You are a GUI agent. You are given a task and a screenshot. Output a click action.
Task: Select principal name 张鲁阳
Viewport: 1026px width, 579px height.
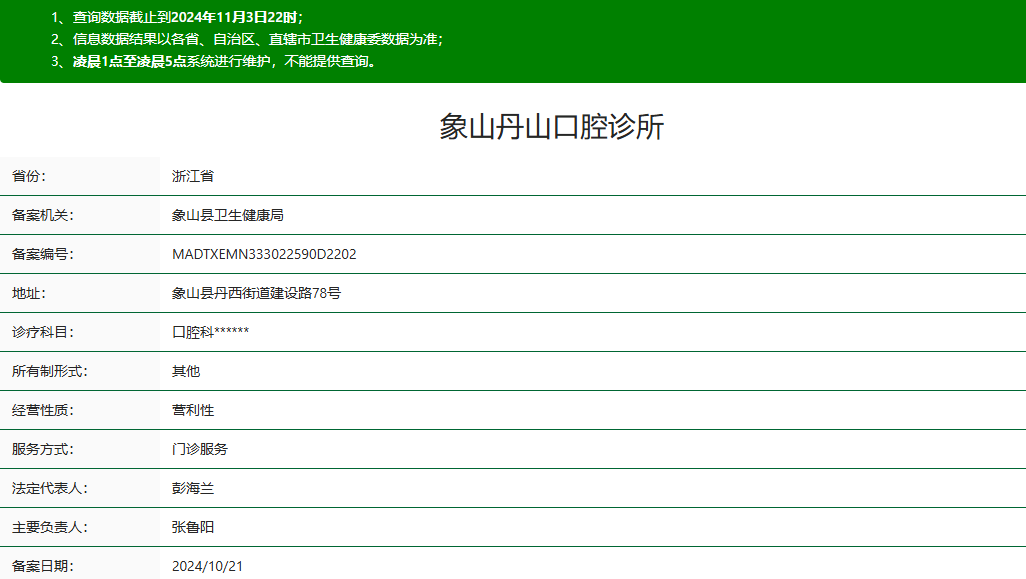[193, 527]
